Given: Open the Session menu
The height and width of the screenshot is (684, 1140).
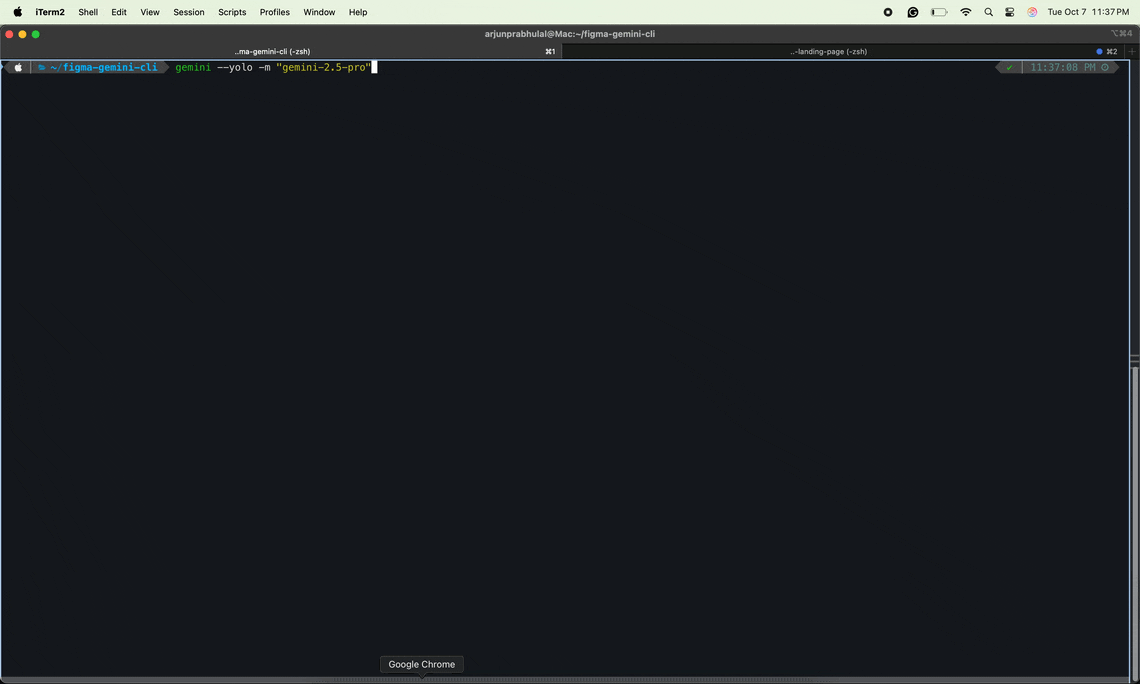Looking at the screenshot, I should pyautogui.click(x=188, y=12).
